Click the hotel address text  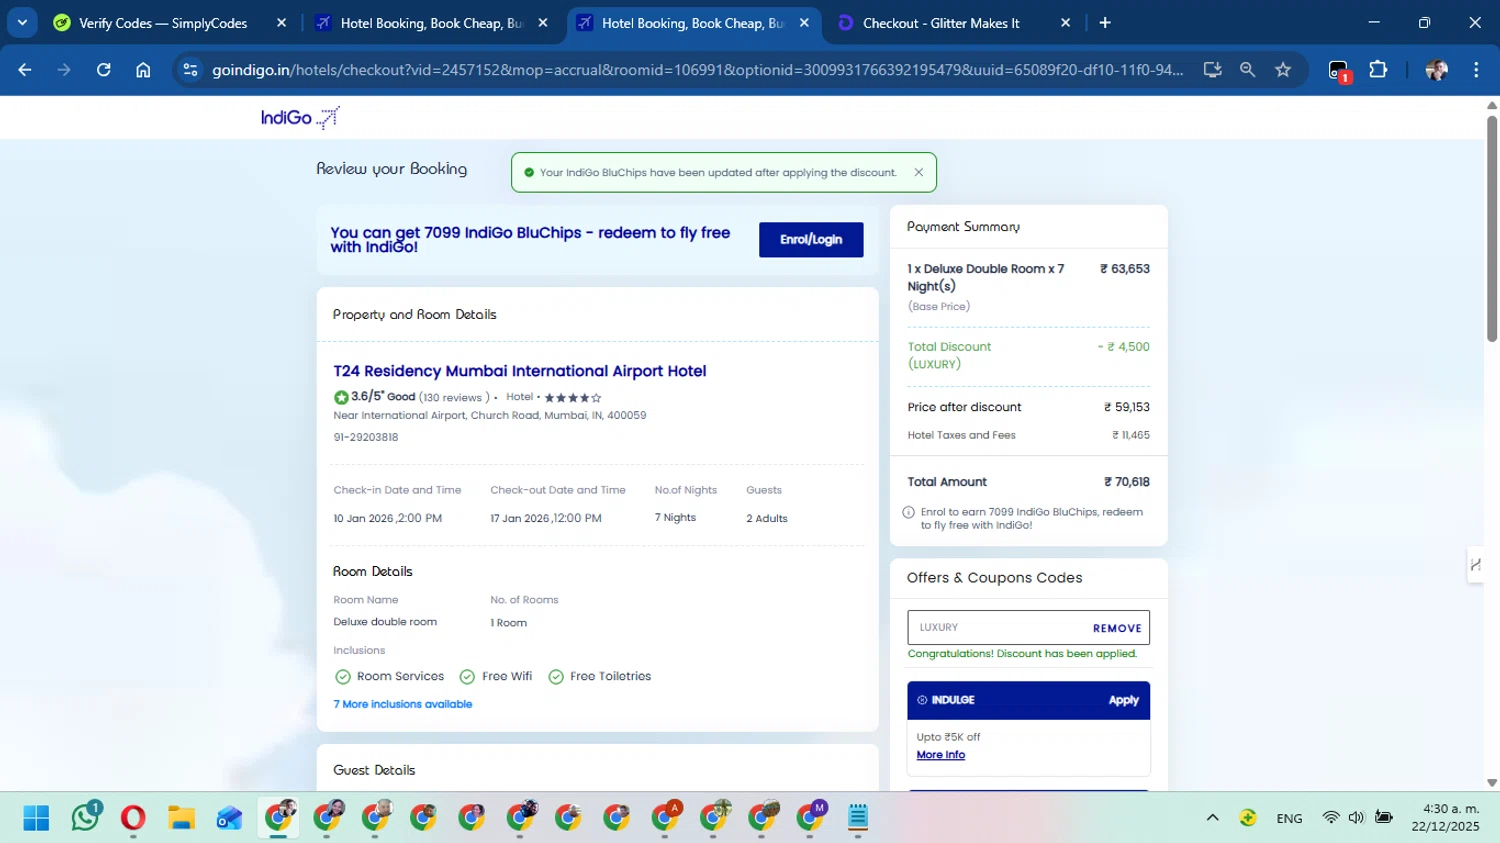coord(490,415)
